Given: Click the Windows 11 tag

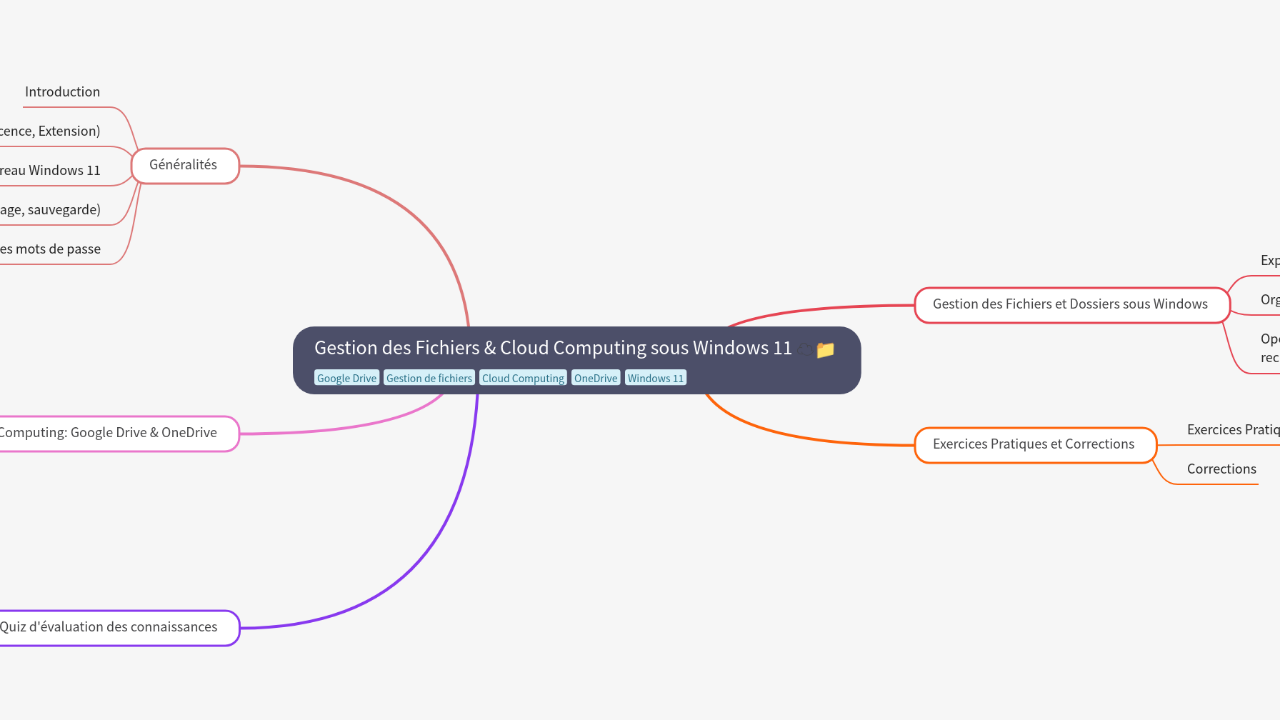Looking at the screenshot, I should (656, 378).
